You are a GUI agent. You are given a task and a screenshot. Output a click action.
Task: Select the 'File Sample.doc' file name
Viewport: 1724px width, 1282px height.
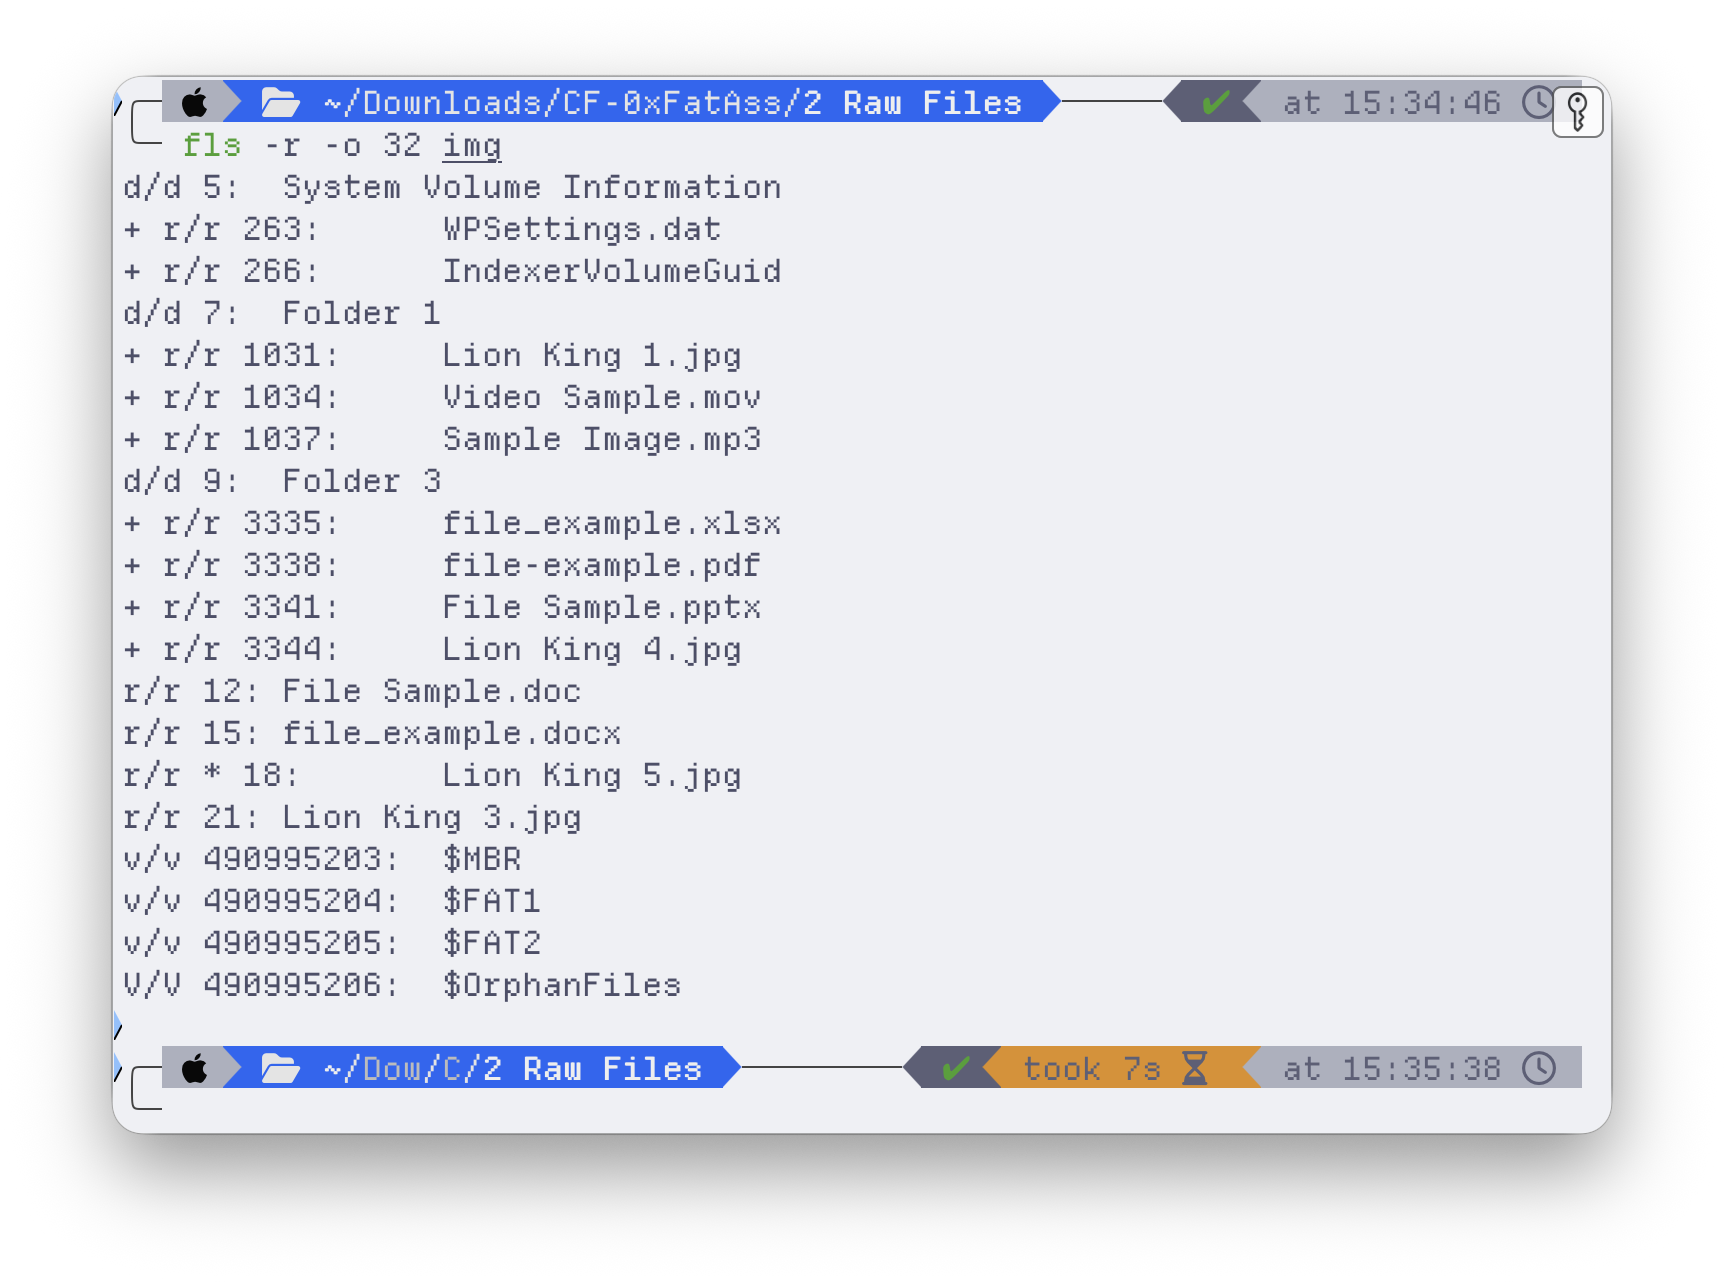click(x=431, y=691)
